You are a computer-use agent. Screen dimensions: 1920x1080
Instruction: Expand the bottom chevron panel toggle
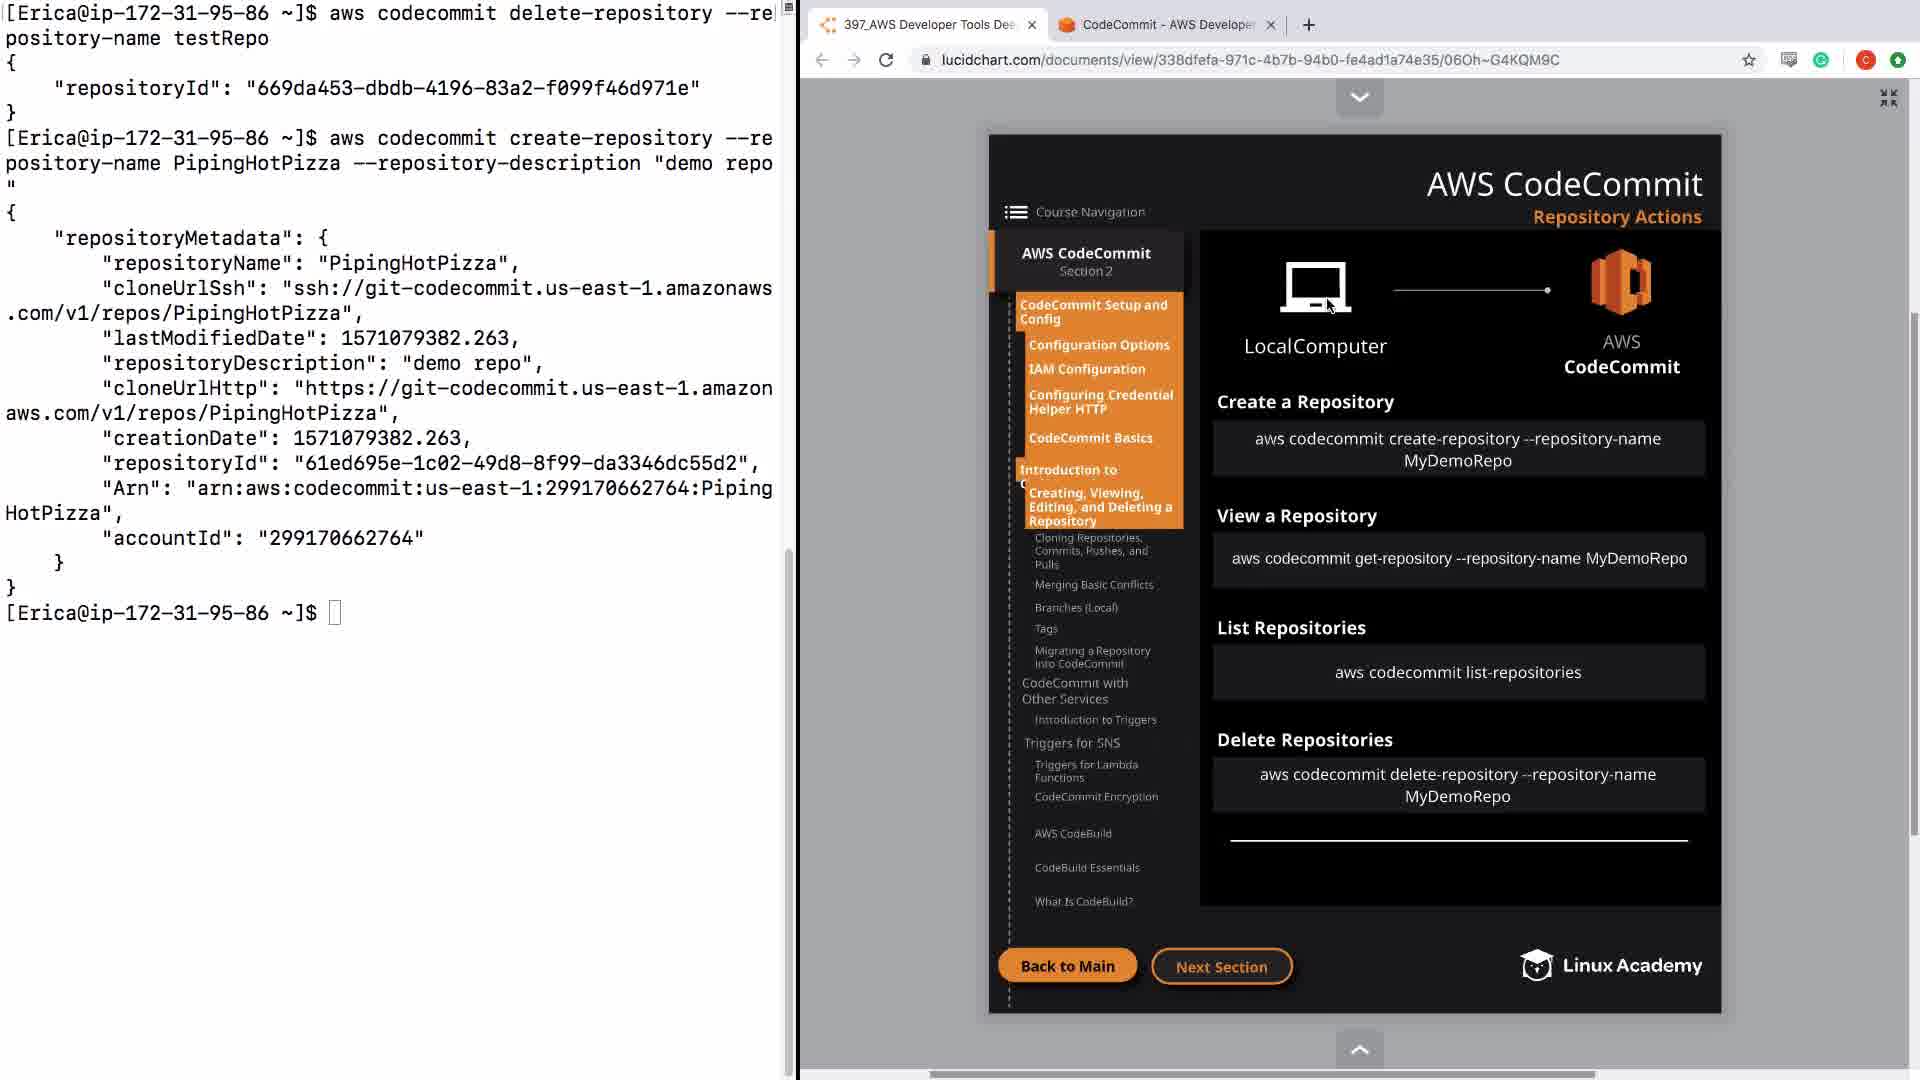(1360, 1049)
